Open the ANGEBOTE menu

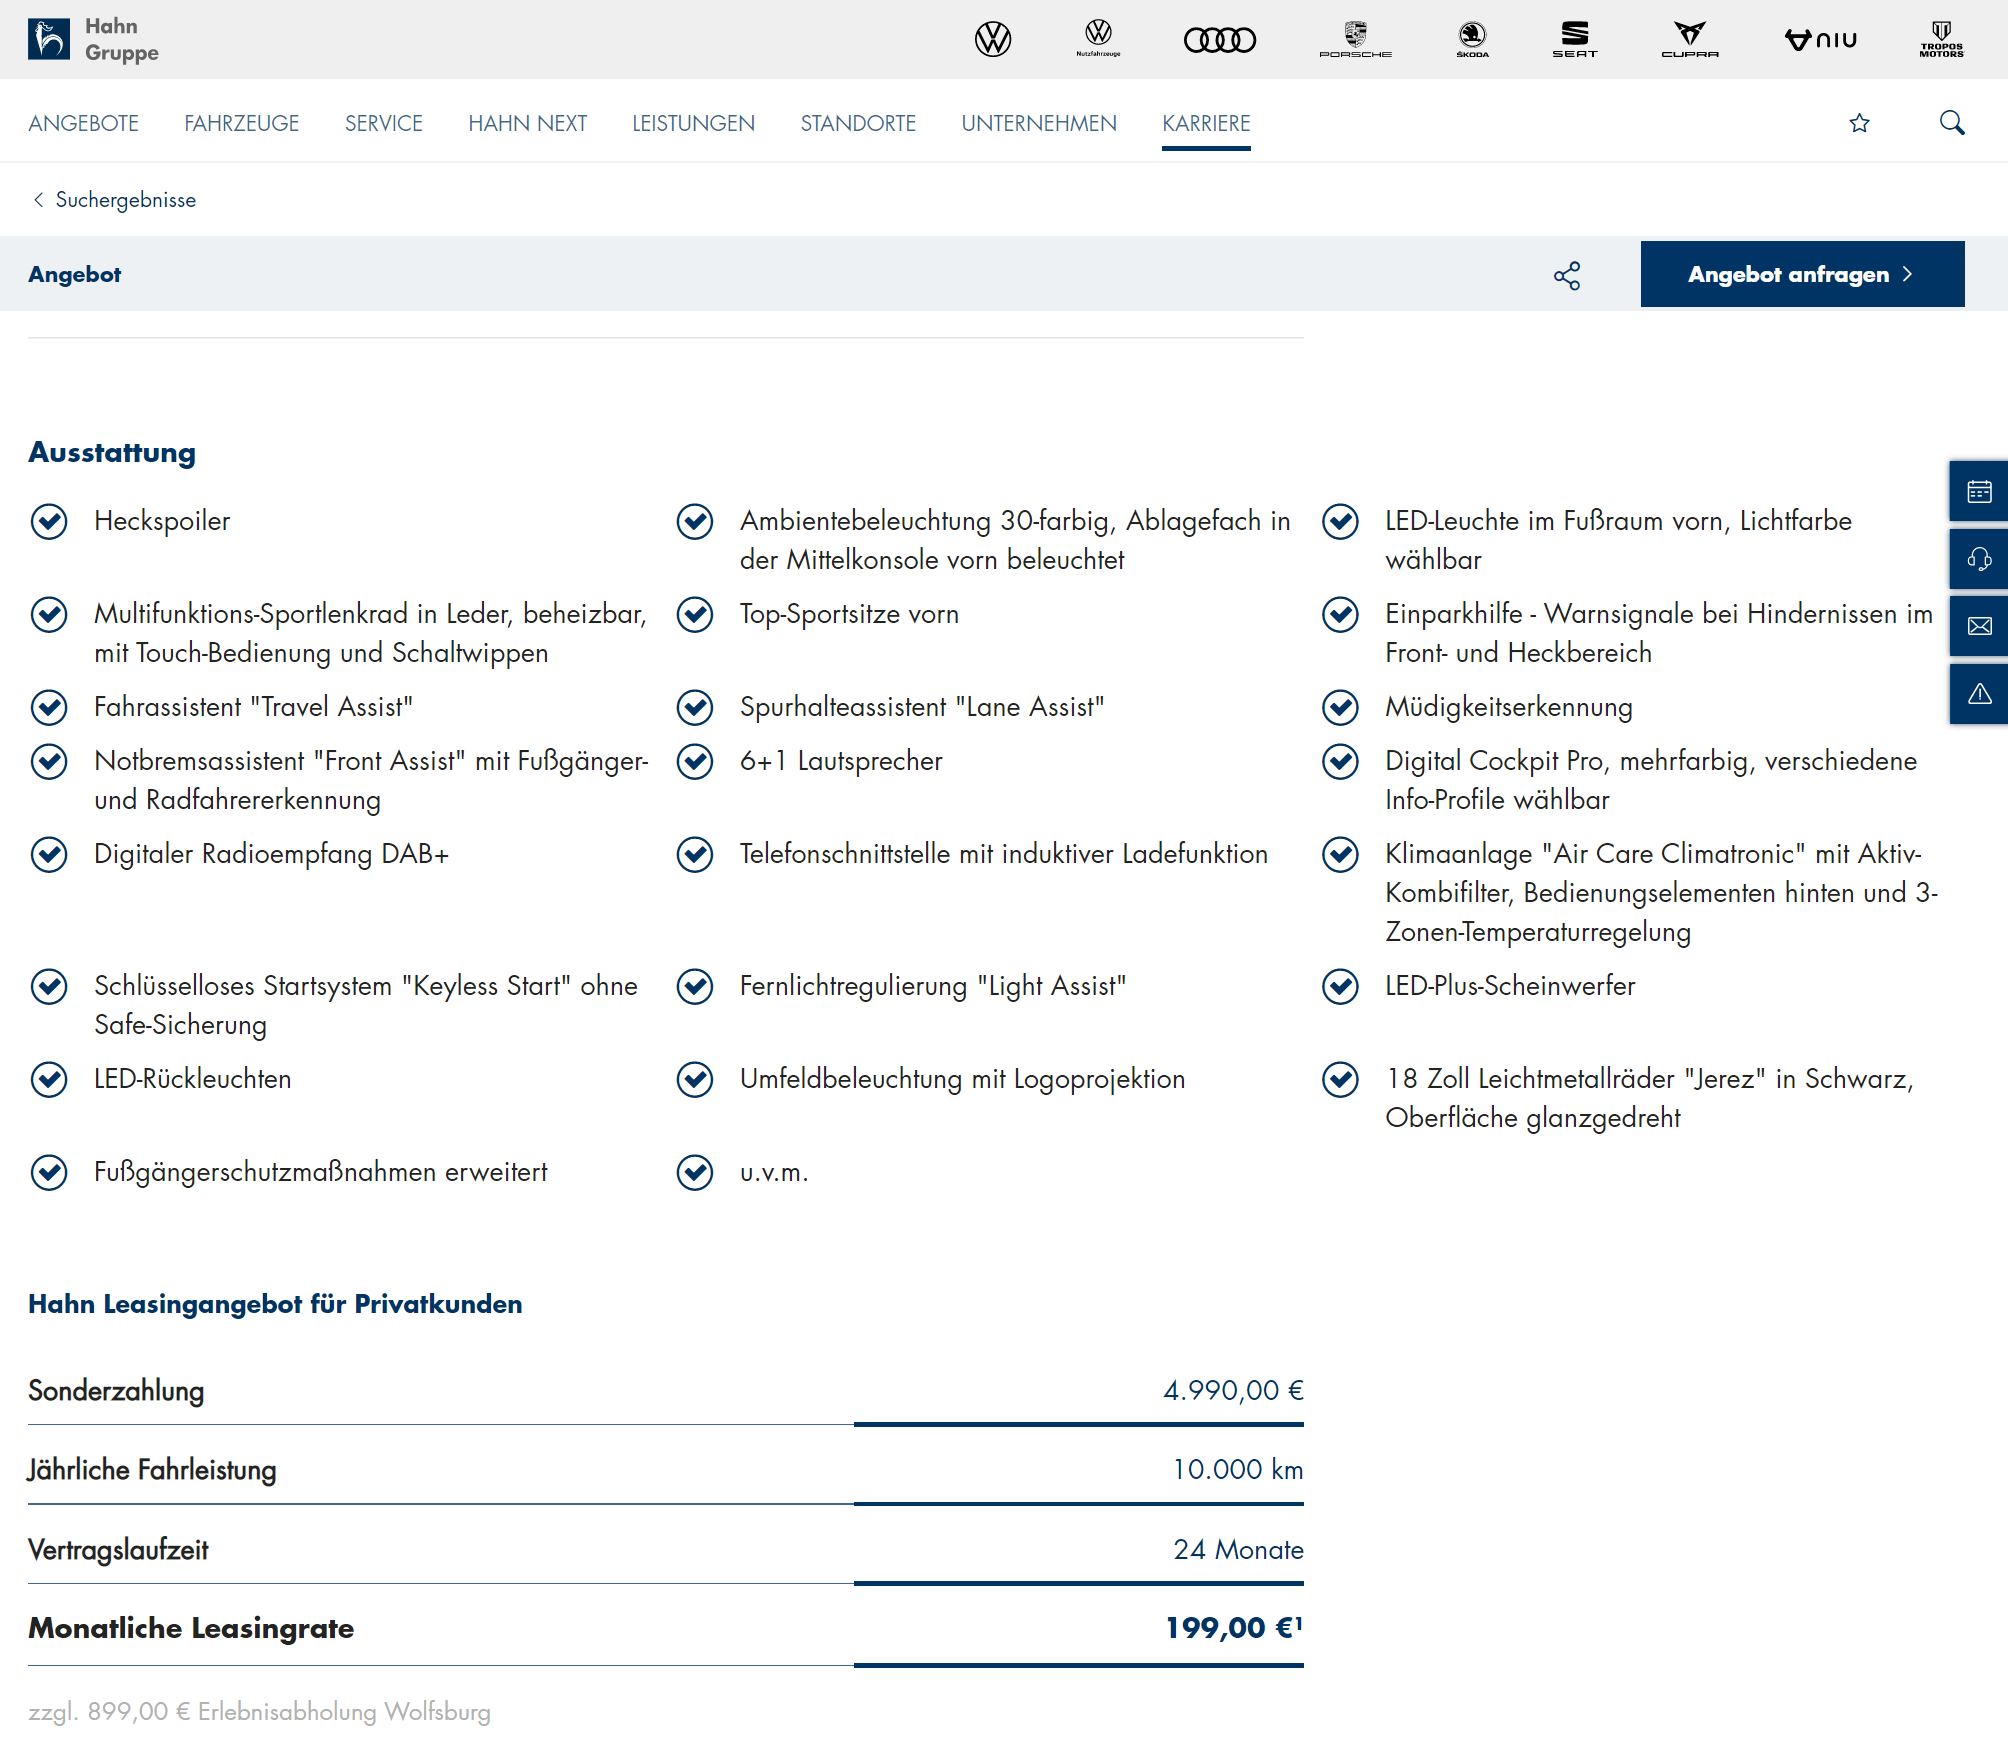click(83, 123)
